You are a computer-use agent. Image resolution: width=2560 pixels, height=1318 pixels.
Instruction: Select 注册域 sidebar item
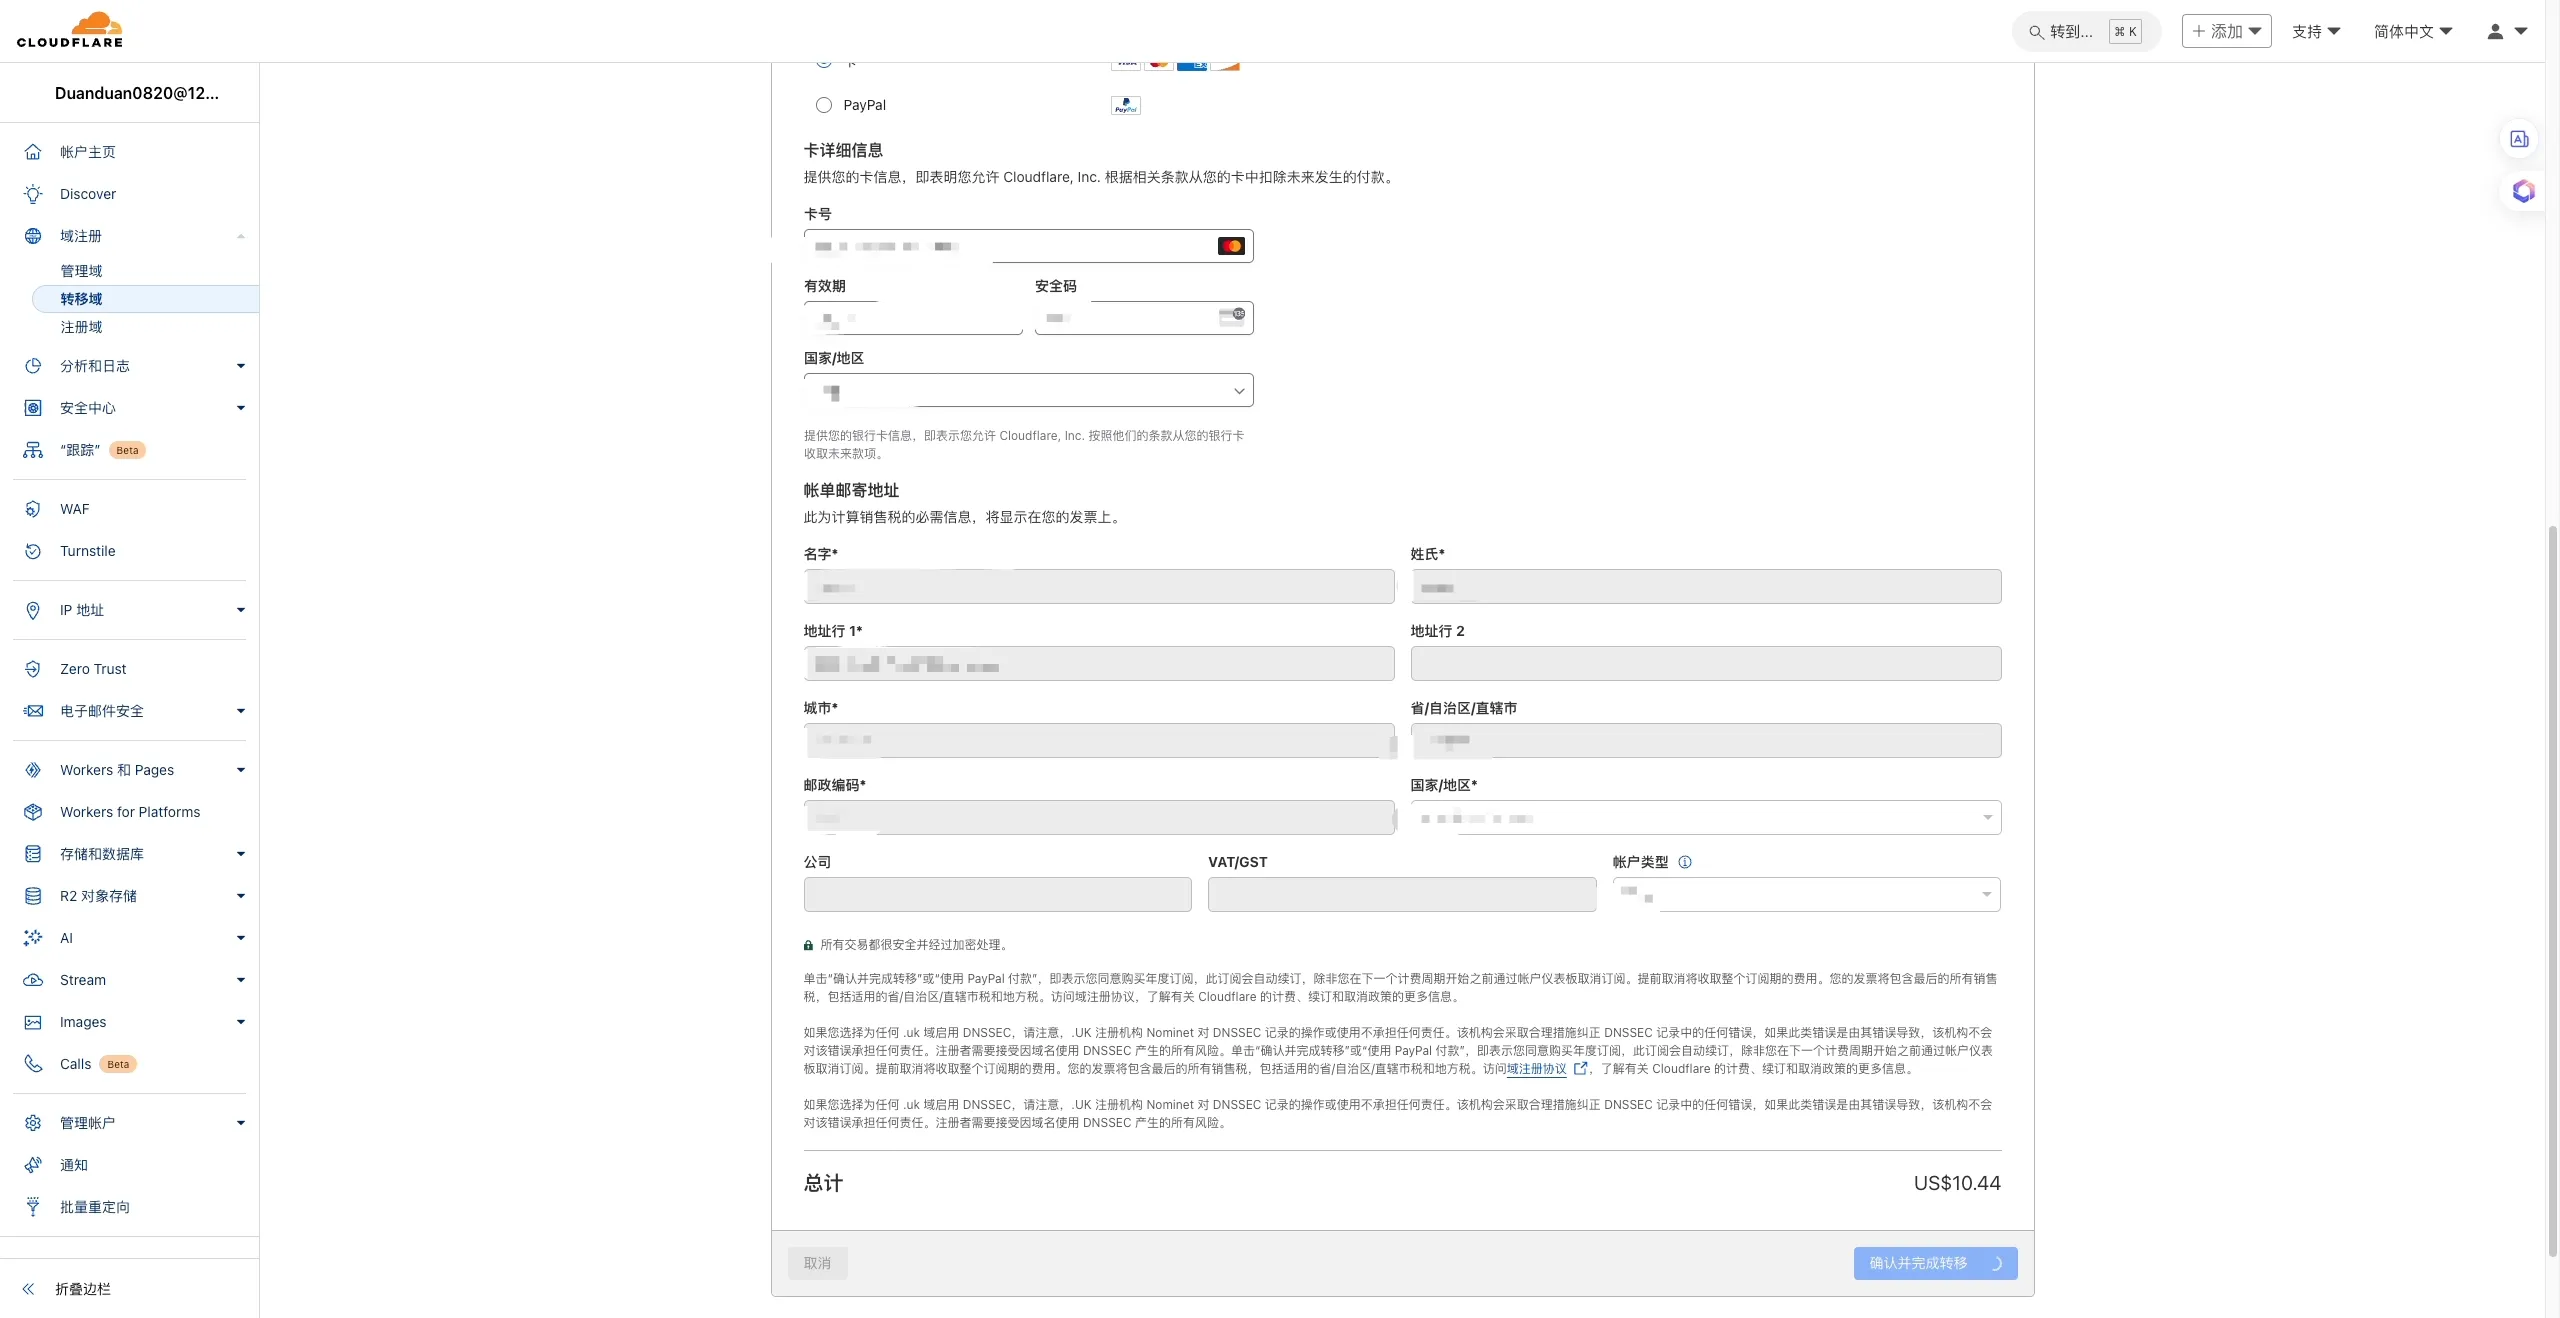(81, 327)
